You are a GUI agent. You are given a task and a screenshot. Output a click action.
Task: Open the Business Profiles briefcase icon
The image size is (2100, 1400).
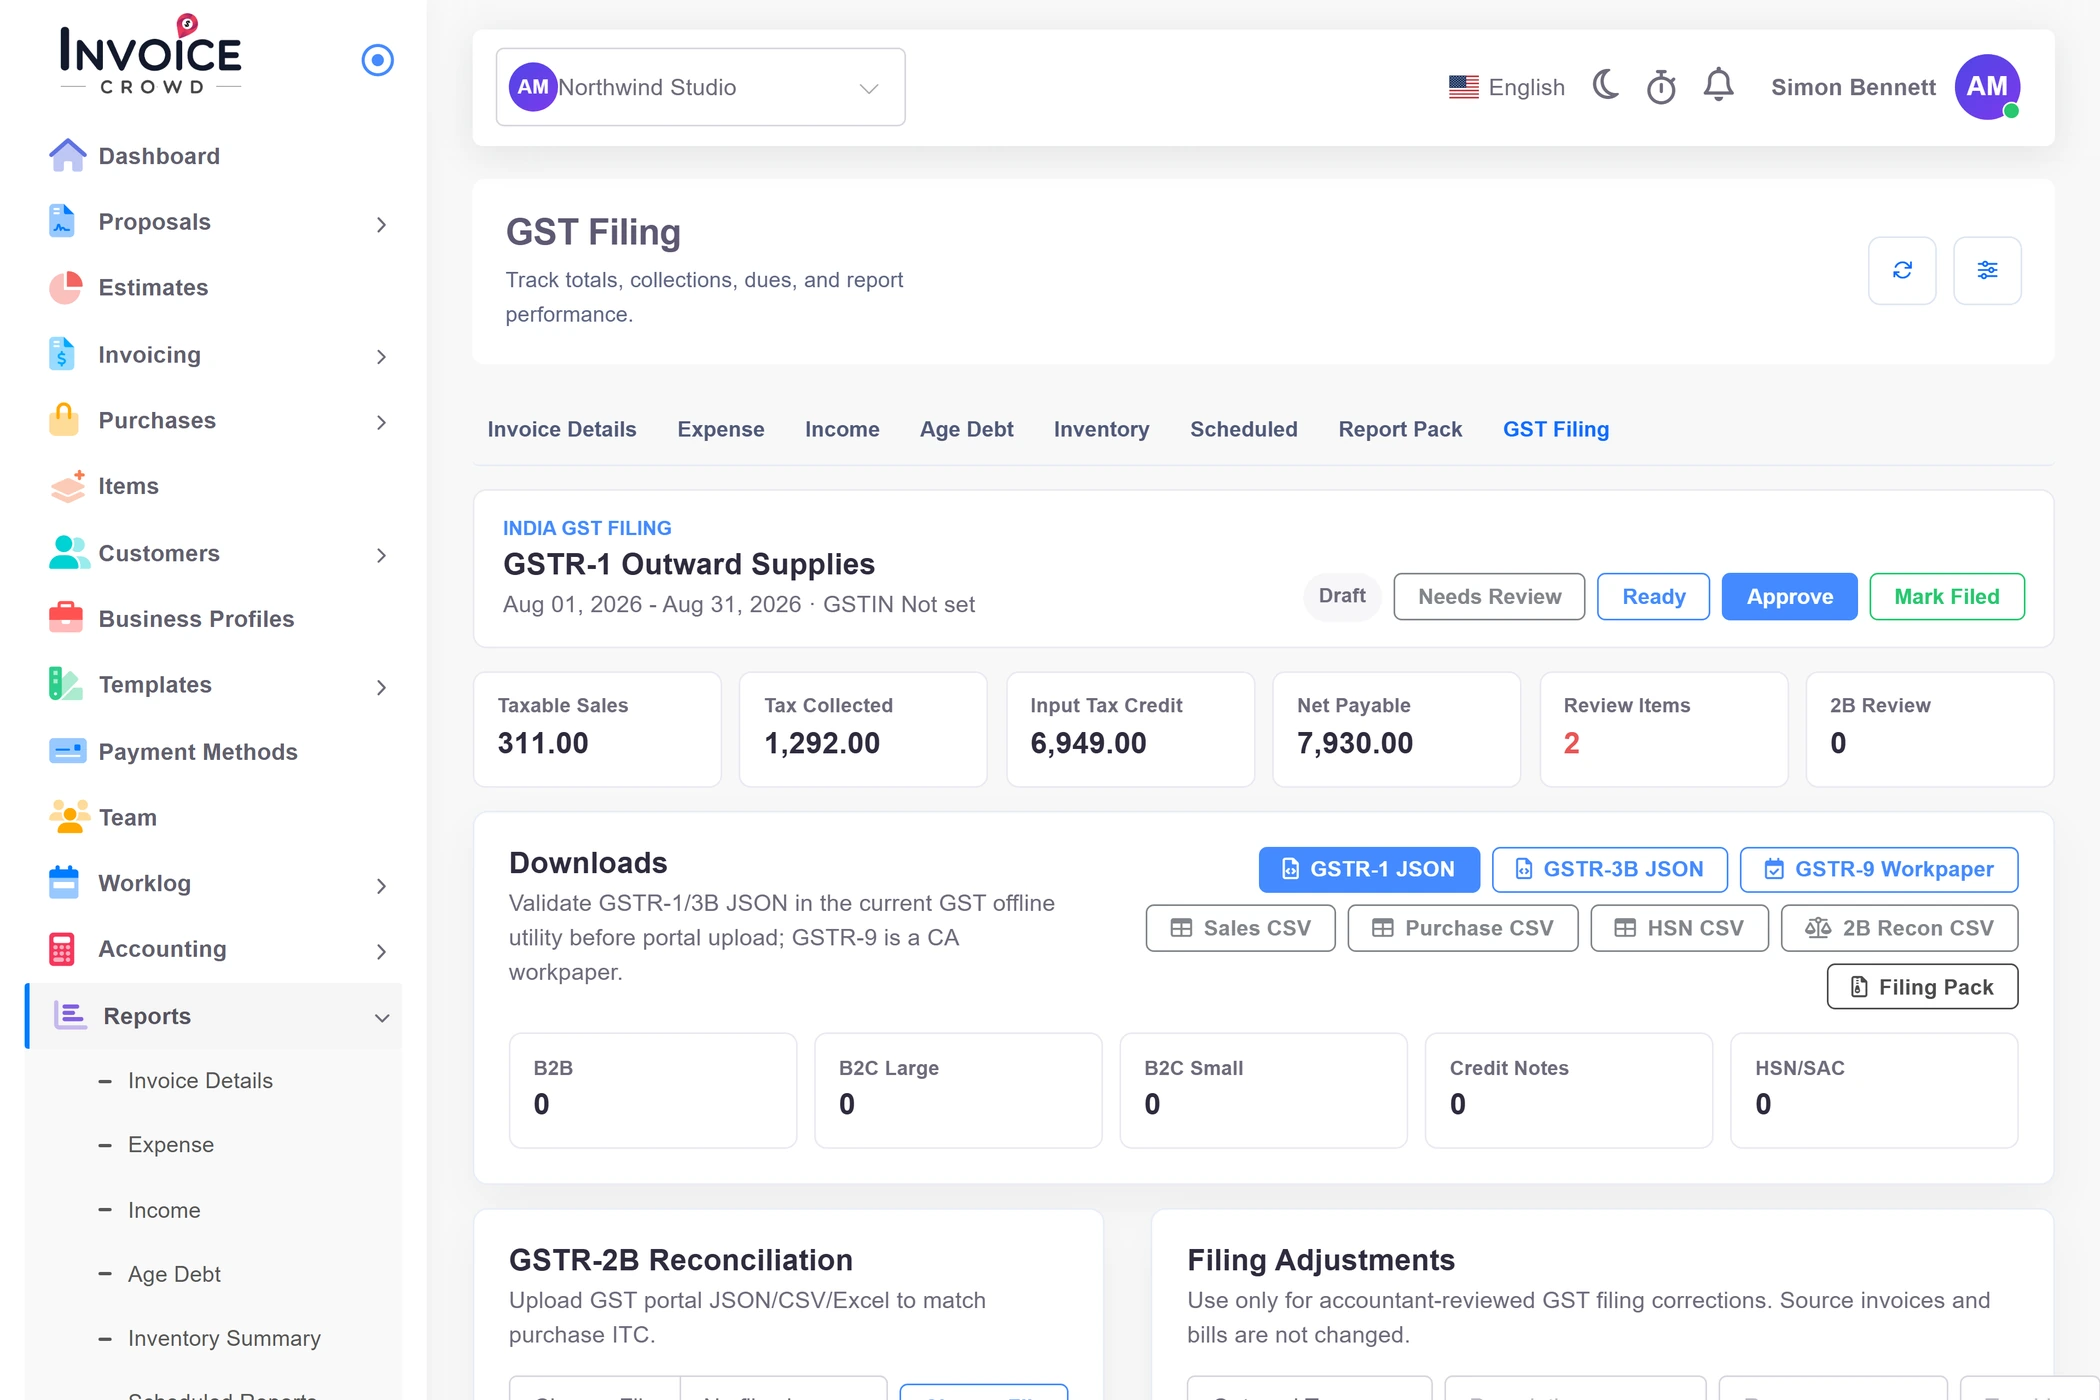66,618
